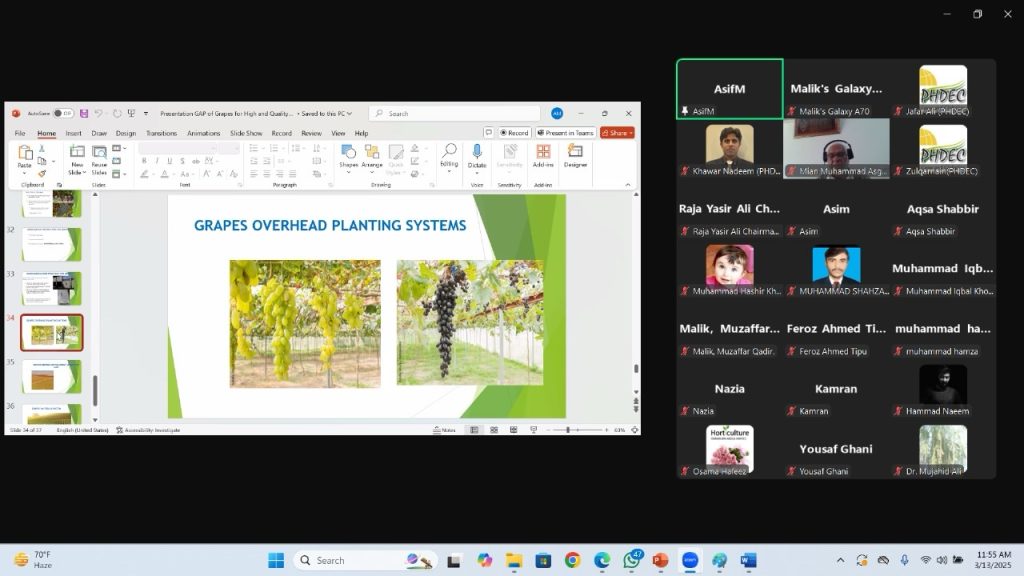Click the Paste clipboard icon
The height and width of the screenshot is (576, 1024).
[x=25, y=153]
